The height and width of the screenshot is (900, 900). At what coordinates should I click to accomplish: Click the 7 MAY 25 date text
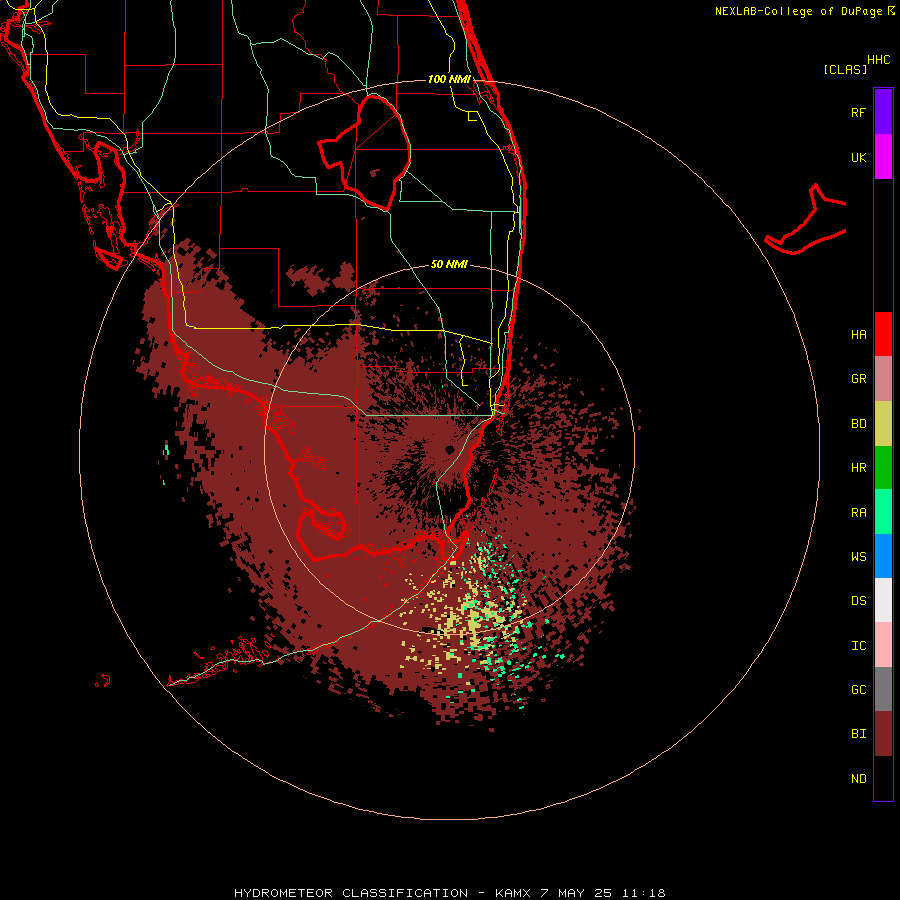(577, 893)
